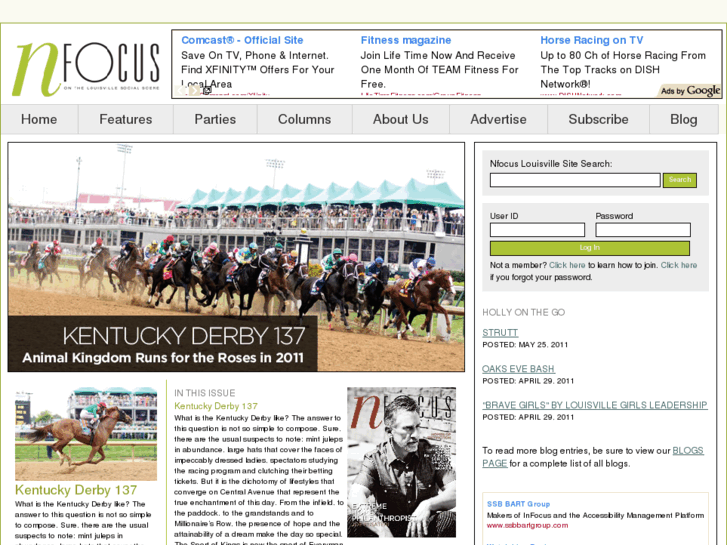Focus the Password field
The width and height of the screenshot is (727, 545).
[643, 230]
